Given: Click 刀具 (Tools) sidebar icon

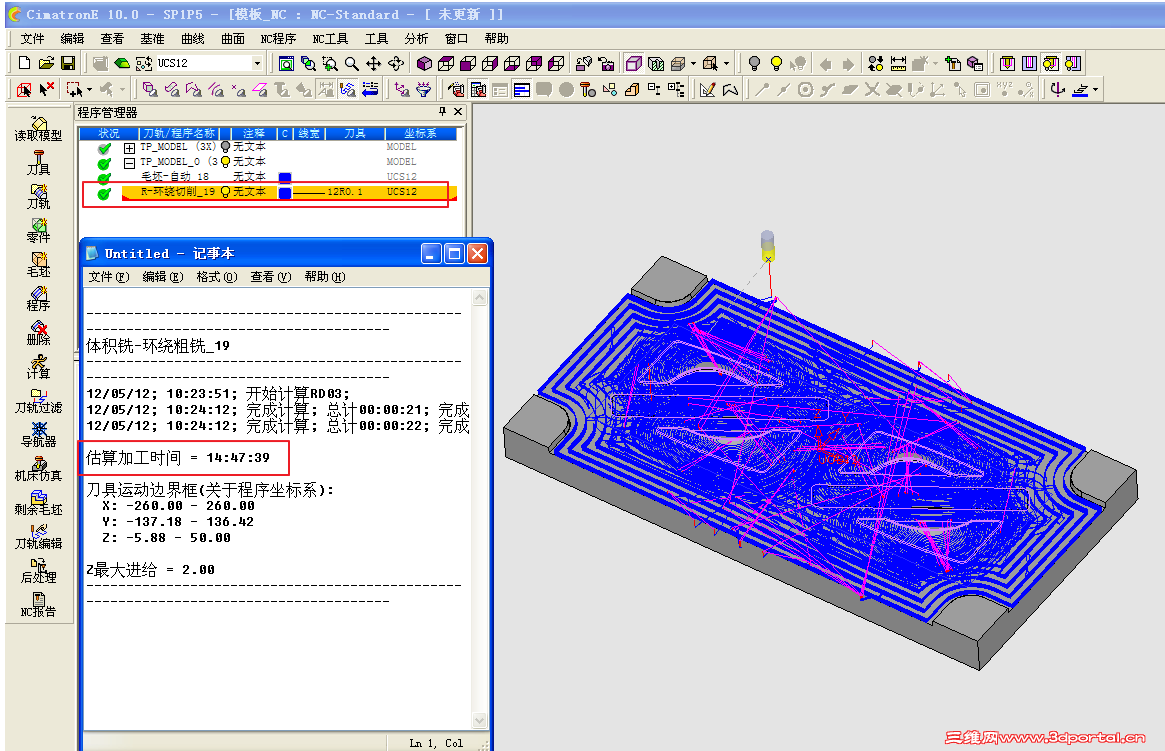Looking at the screenshot, I should [x=38, y=163].
